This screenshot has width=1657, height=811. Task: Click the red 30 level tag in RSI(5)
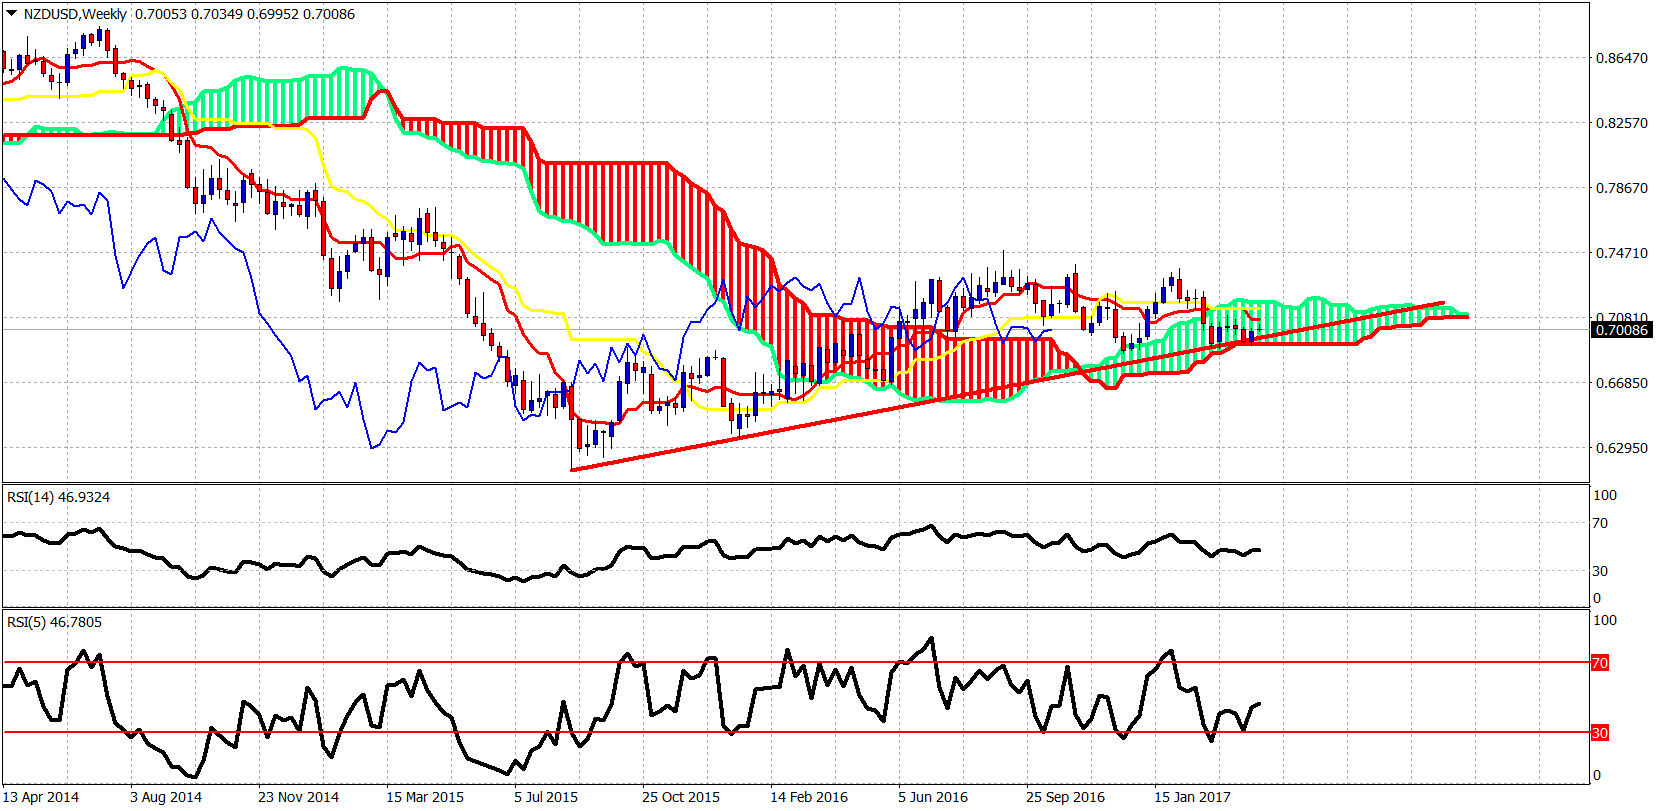1600,733
